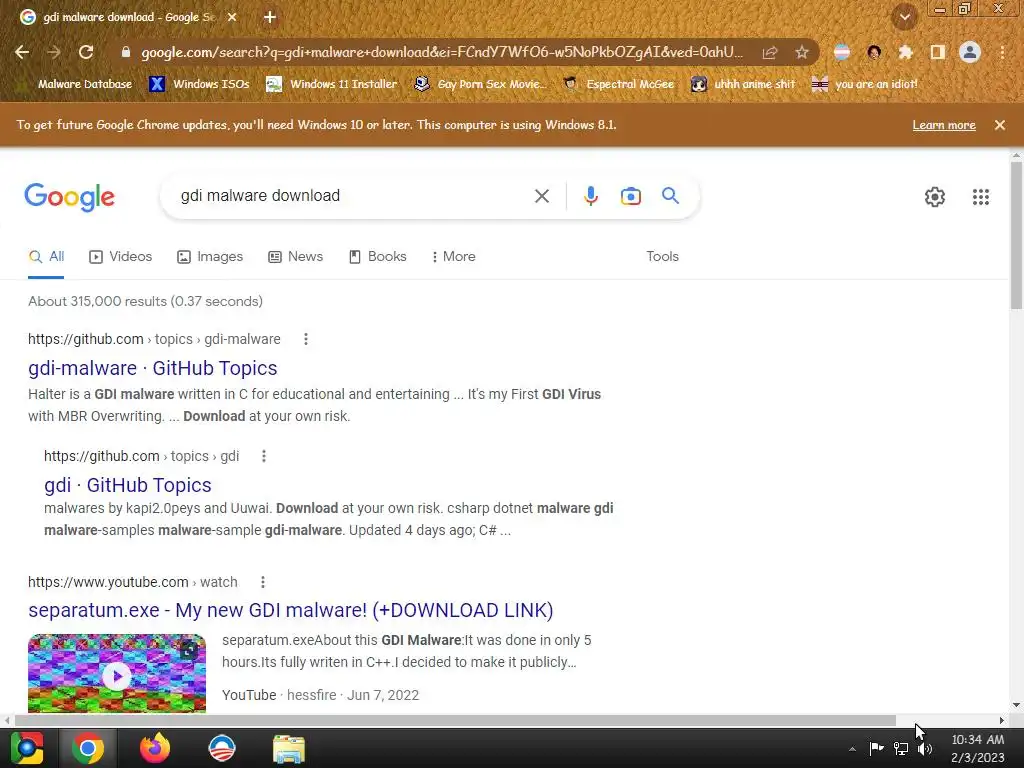Open Windows ISOs bookmark
Screen dimensions: 1024x768
pos(199,84)
